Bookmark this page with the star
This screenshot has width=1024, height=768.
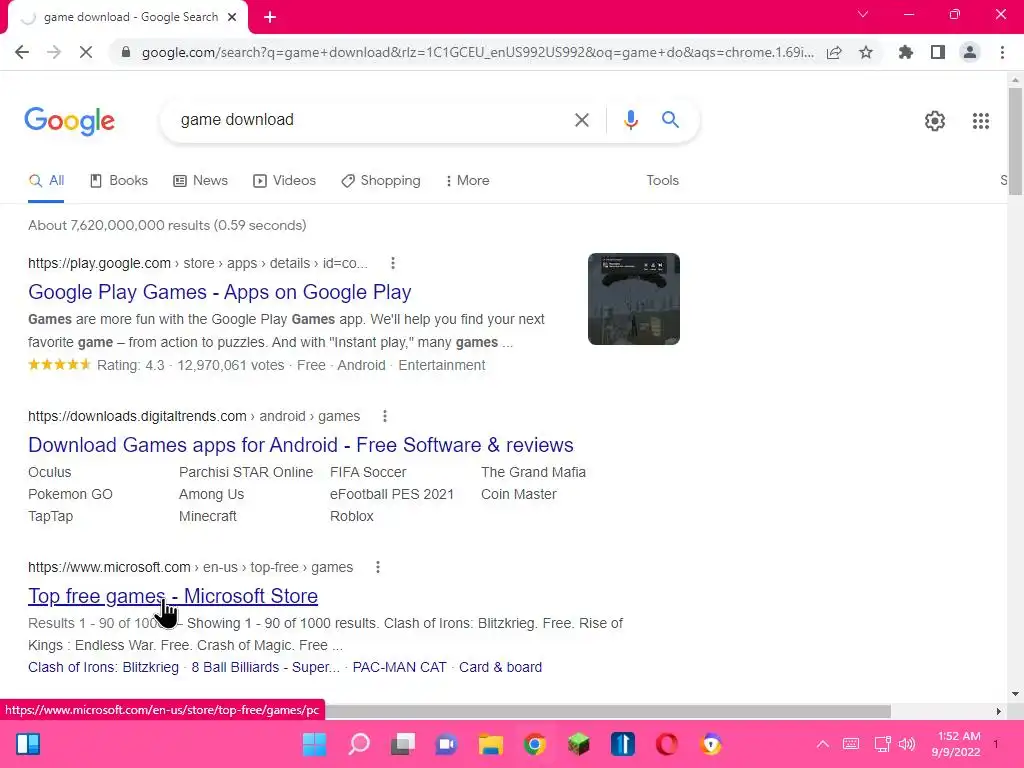(866, 52)
